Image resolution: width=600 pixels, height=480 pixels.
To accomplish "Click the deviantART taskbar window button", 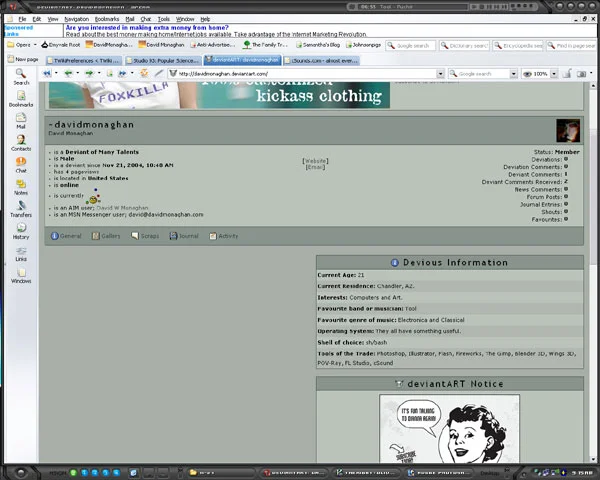I will point(295,472).
